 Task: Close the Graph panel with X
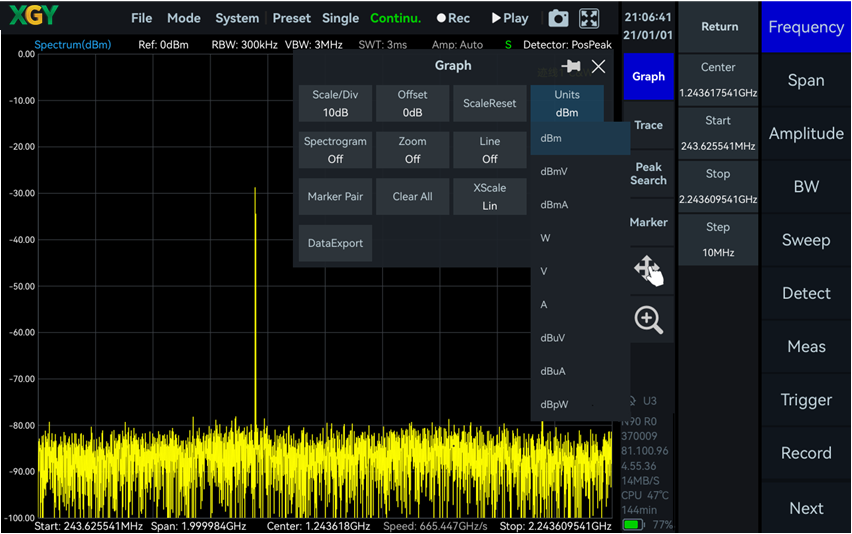598,66
